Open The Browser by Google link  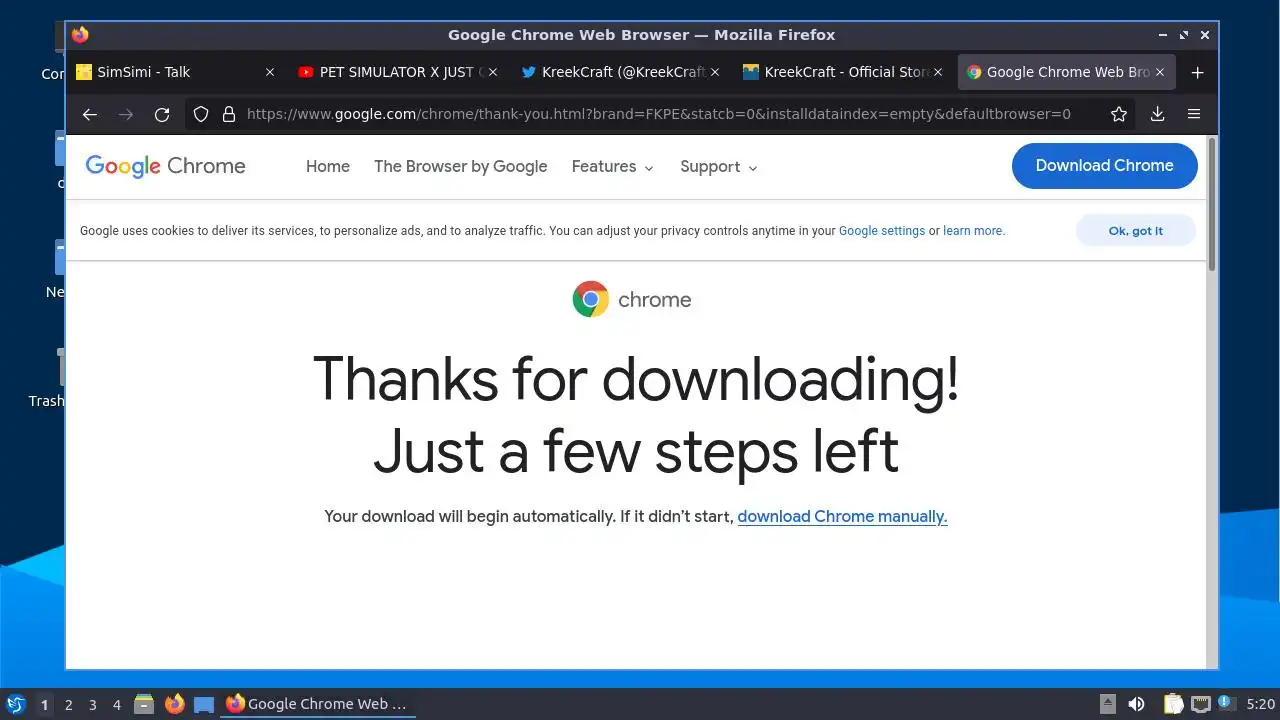(x=461, y=167)
